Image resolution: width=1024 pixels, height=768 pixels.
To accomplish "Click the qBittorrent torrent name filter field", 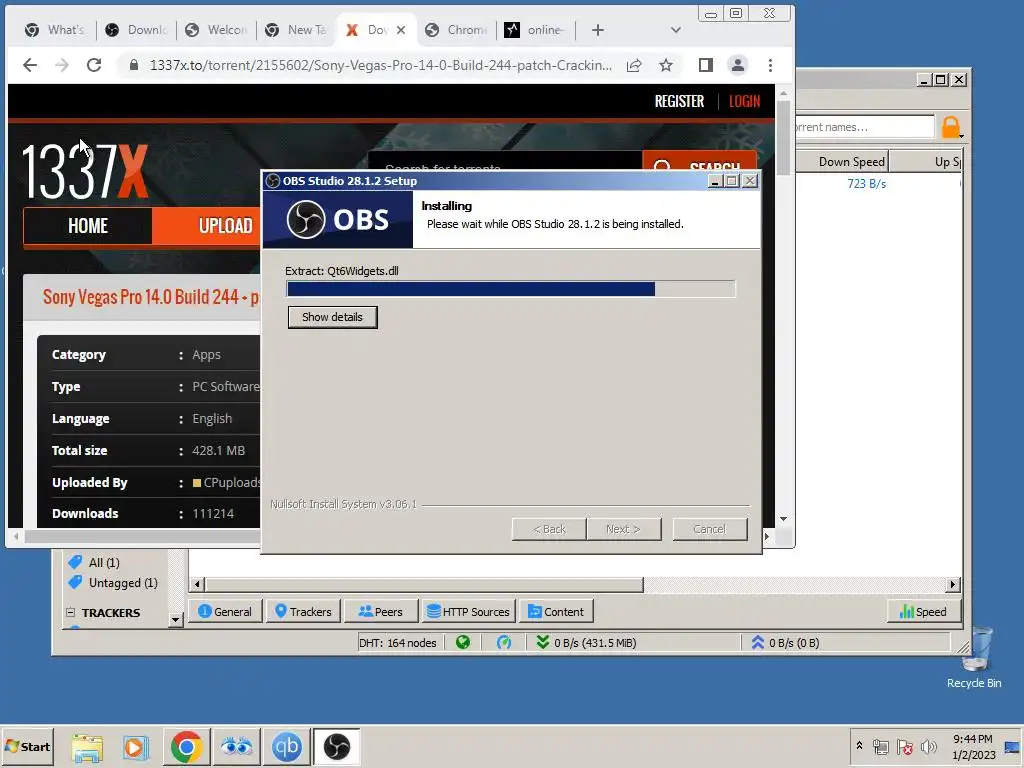I will (x=865, y=127).
